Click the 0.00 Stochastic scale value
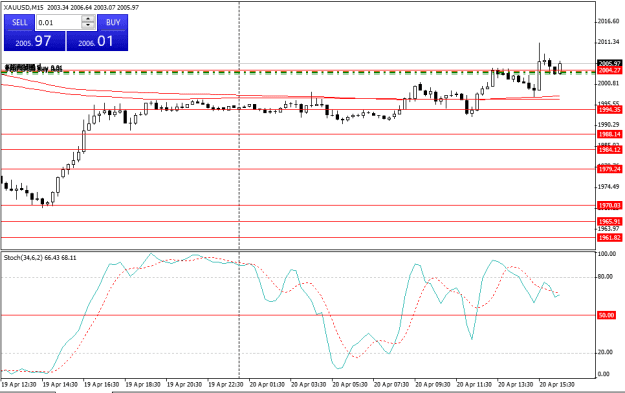 pos(604,374)
